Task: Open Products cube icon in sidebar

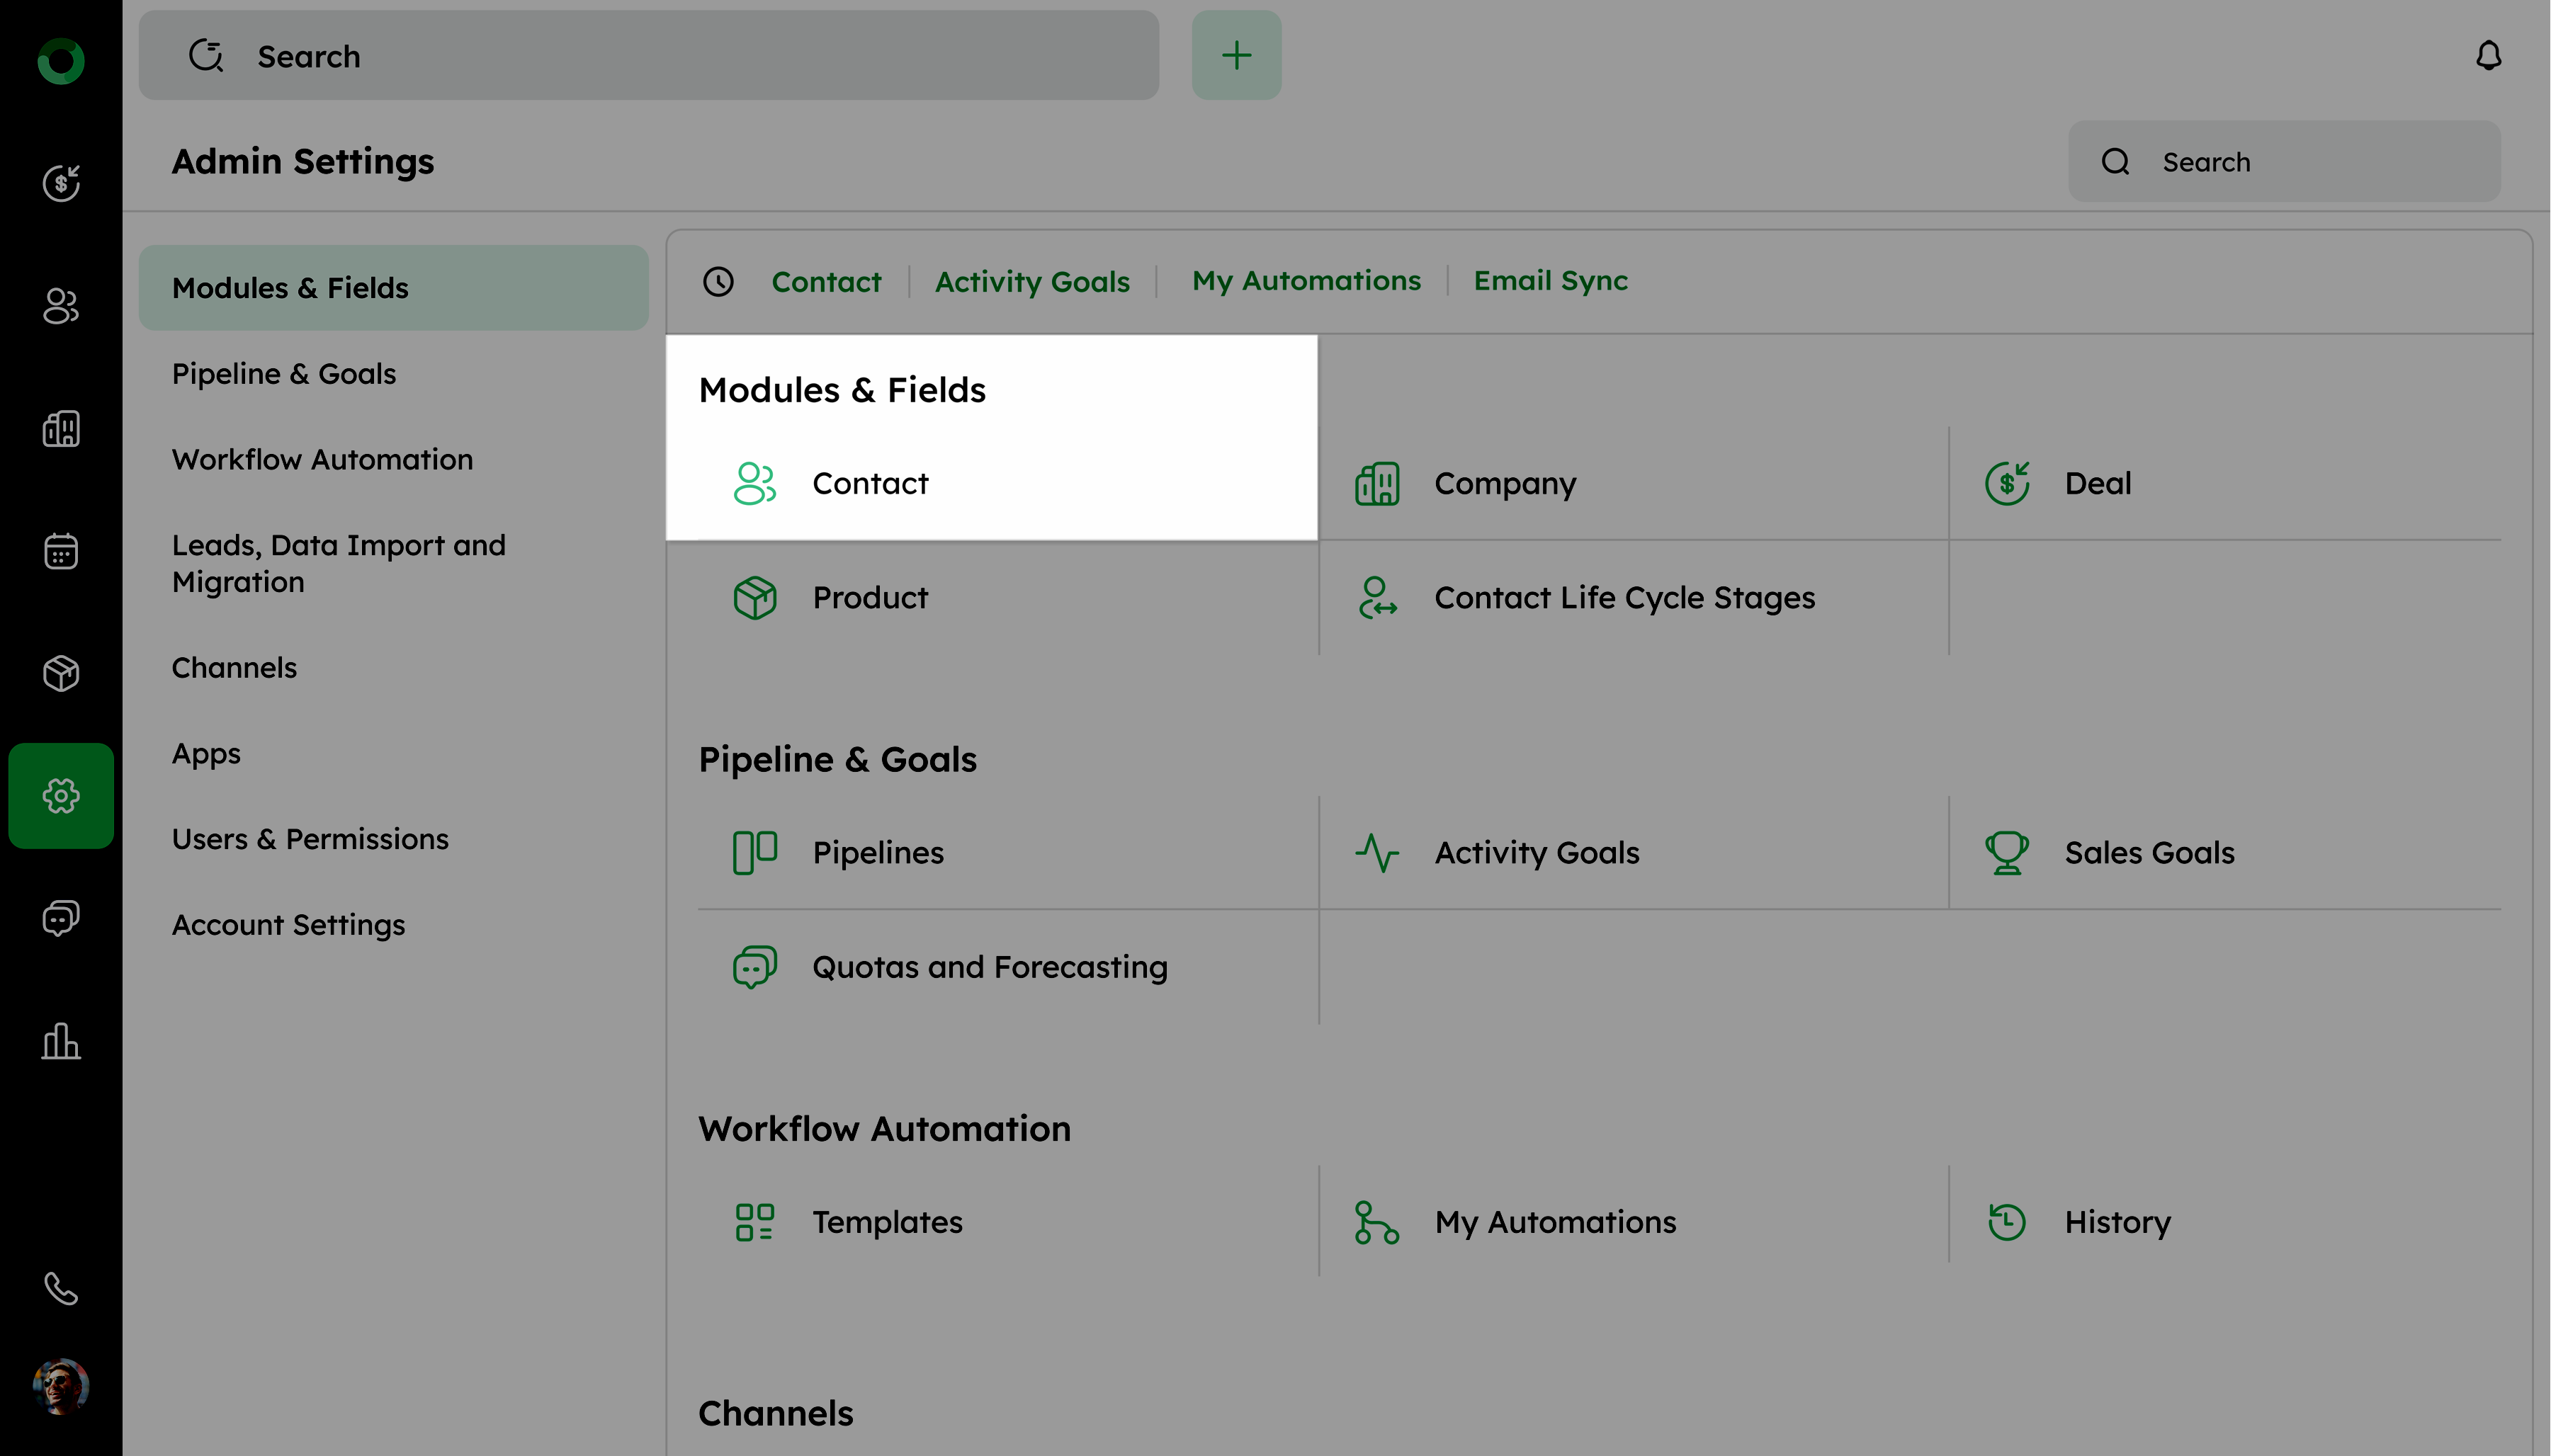Action: (61, 673)
